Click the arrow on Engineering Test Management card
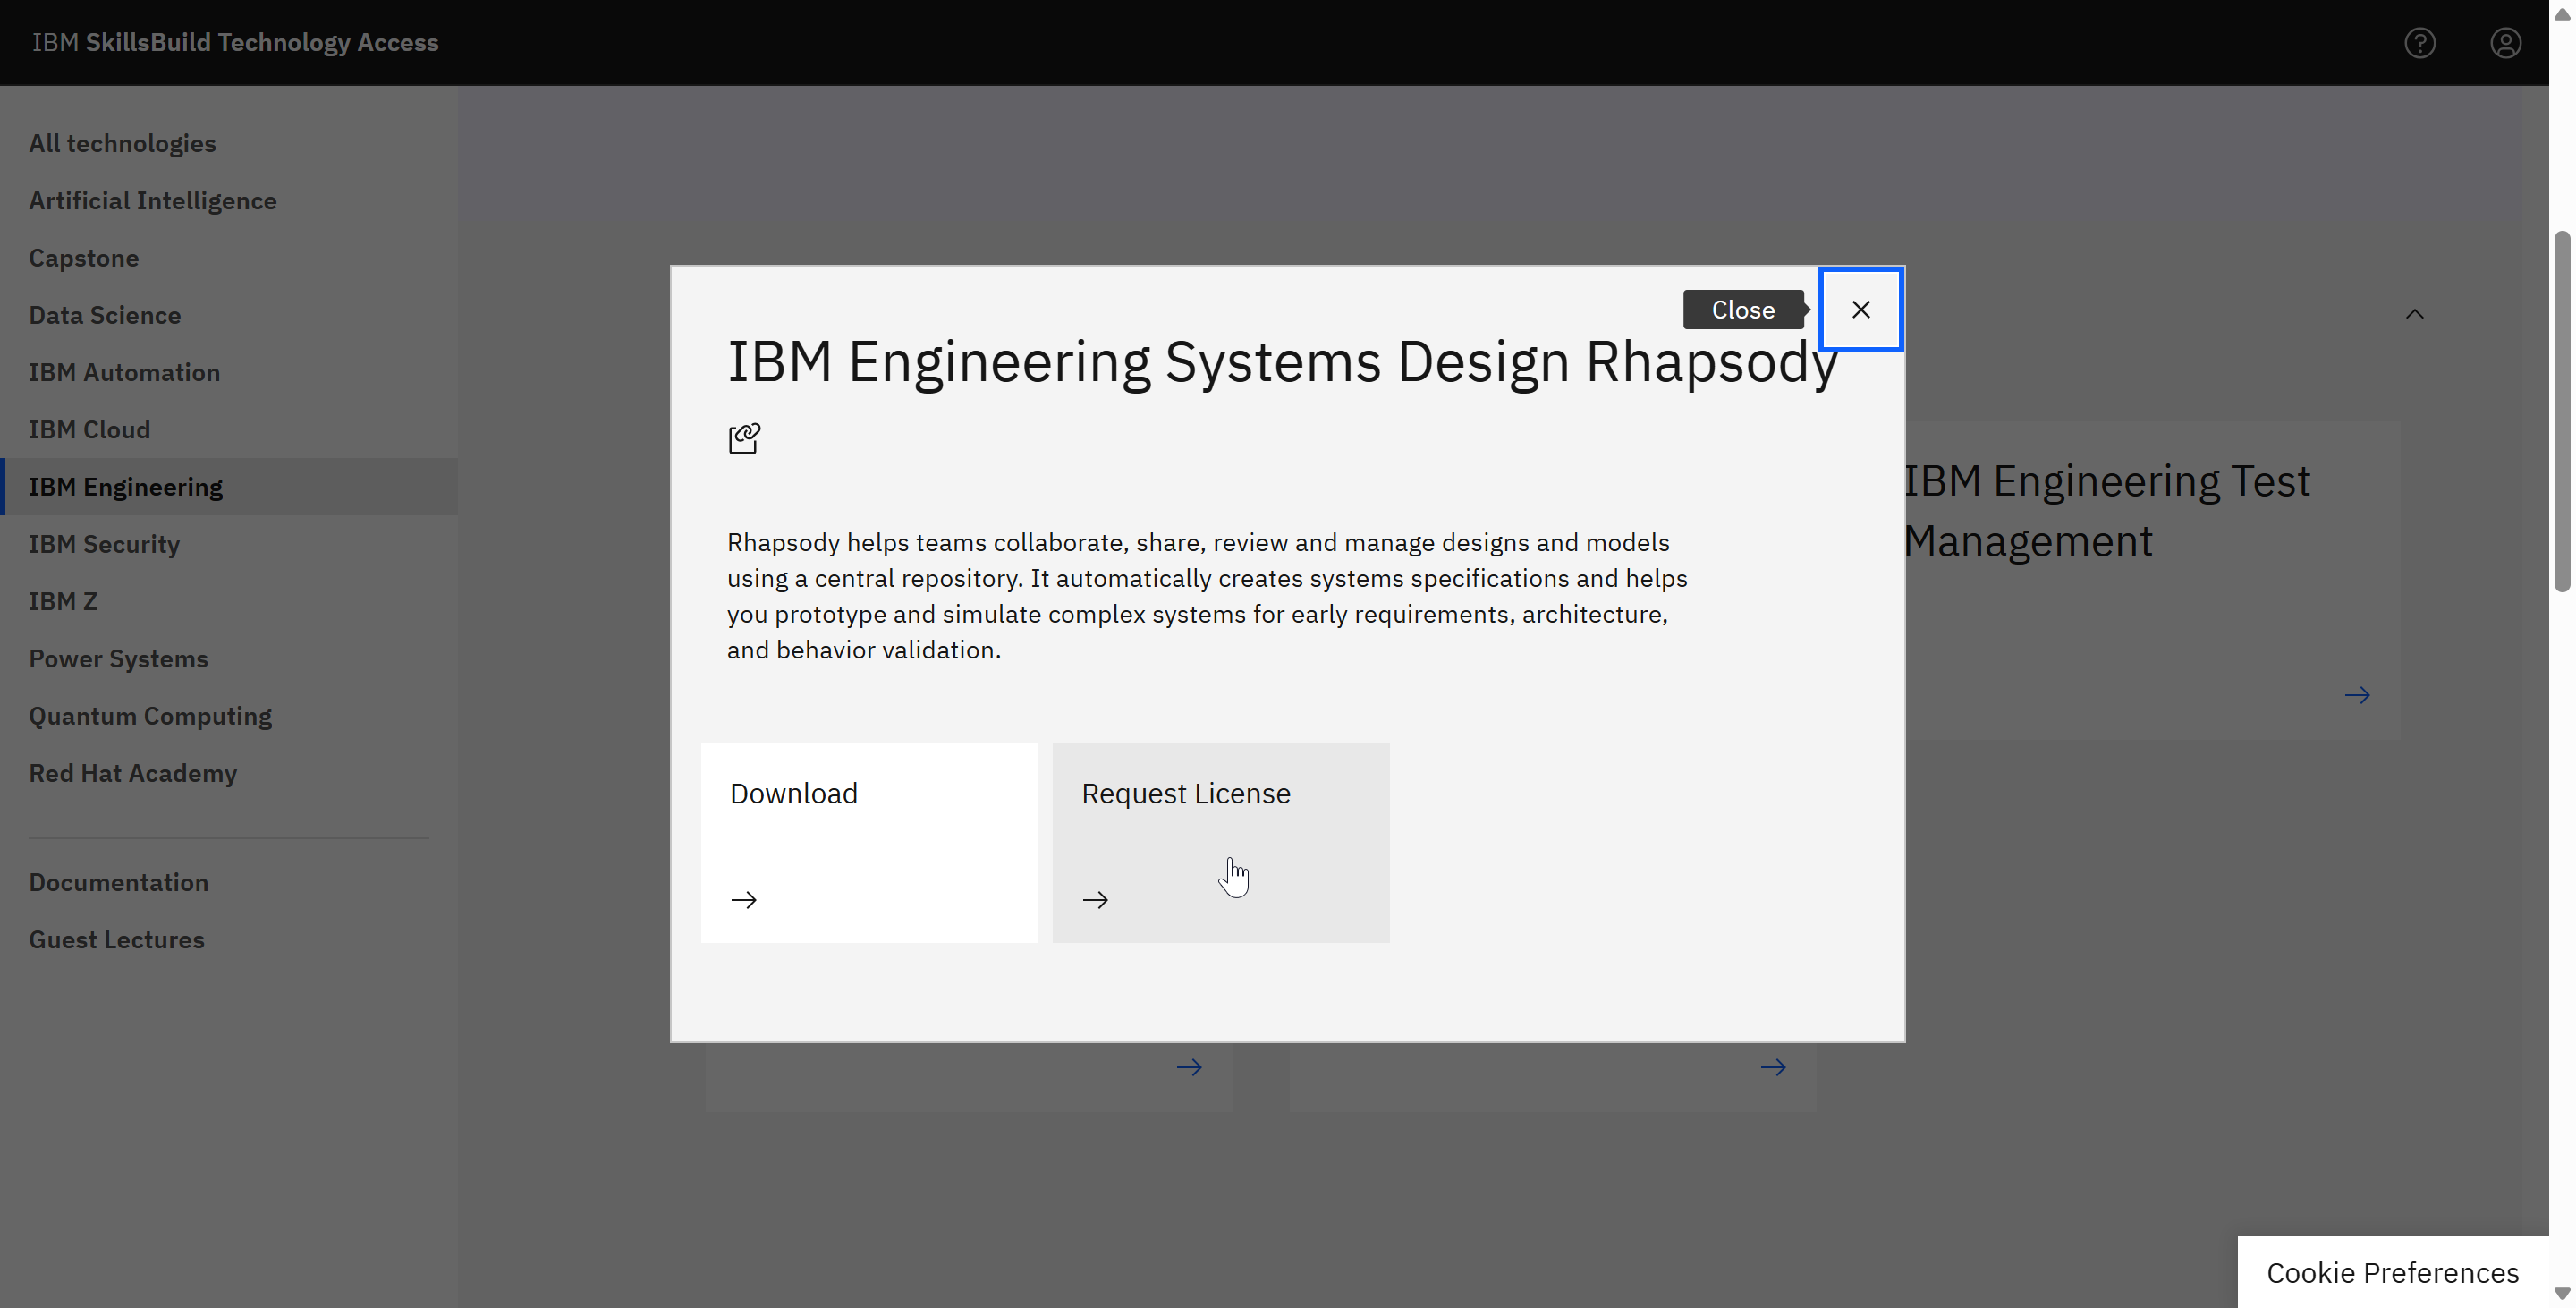 point(2357,695)
